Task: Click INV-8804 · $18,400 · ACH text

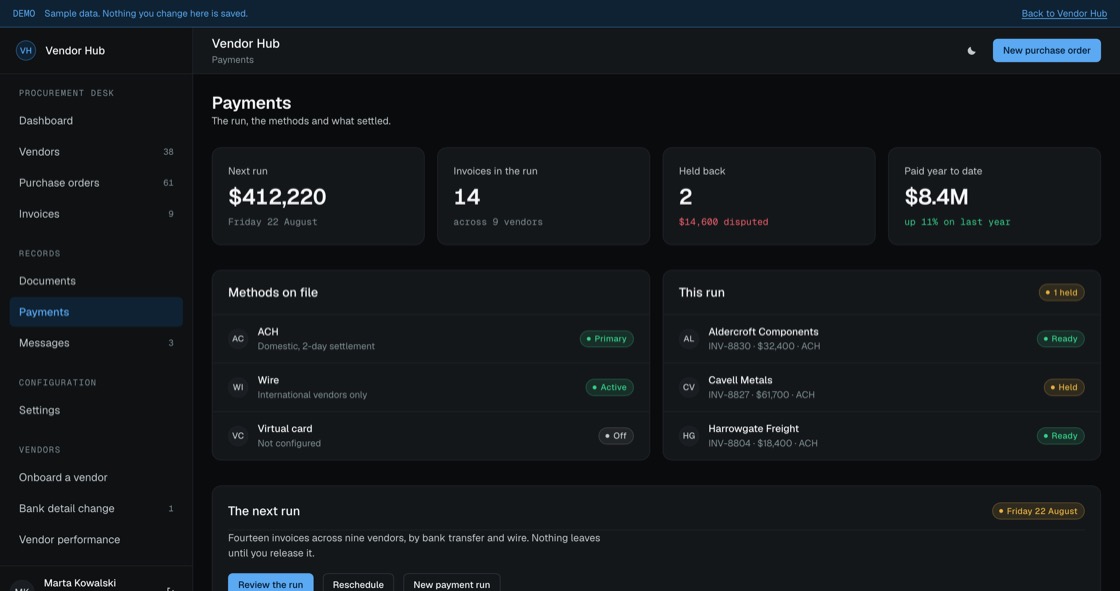Action: coord(763,443)
